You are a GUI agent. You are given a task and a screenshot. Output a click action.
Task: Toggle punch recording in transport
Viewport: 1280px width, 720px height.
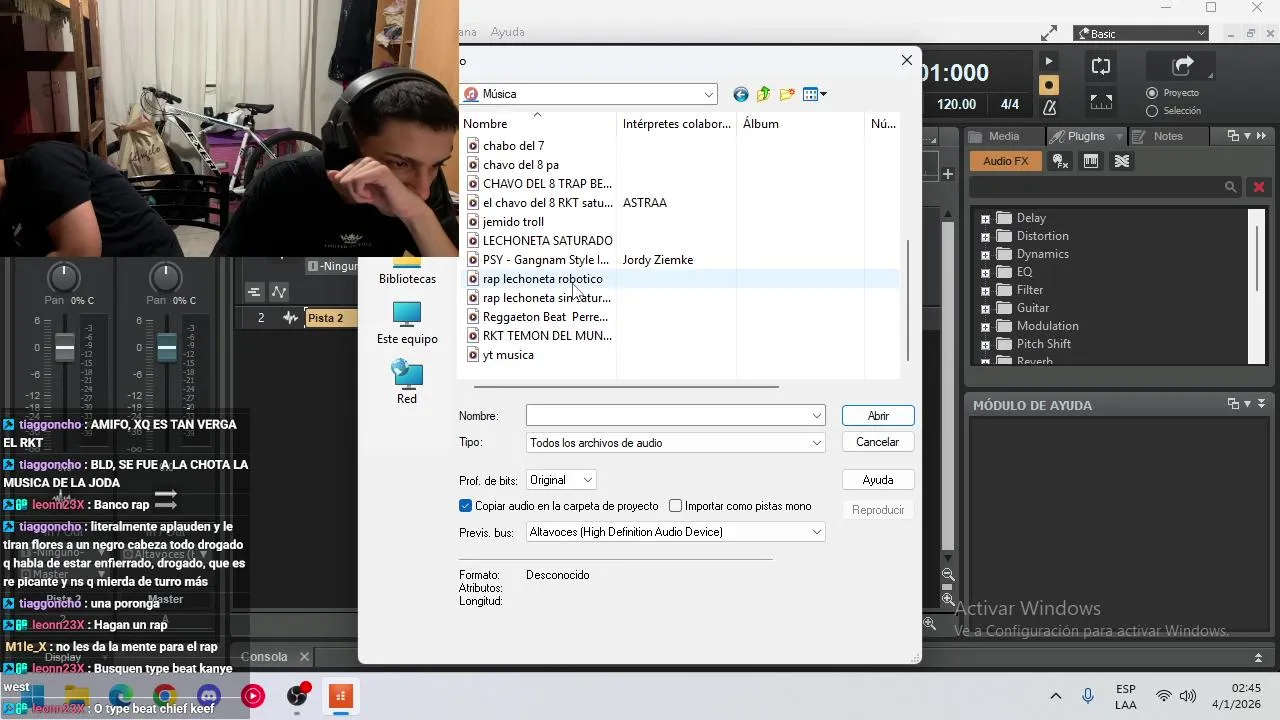(x=1101, y=102)
